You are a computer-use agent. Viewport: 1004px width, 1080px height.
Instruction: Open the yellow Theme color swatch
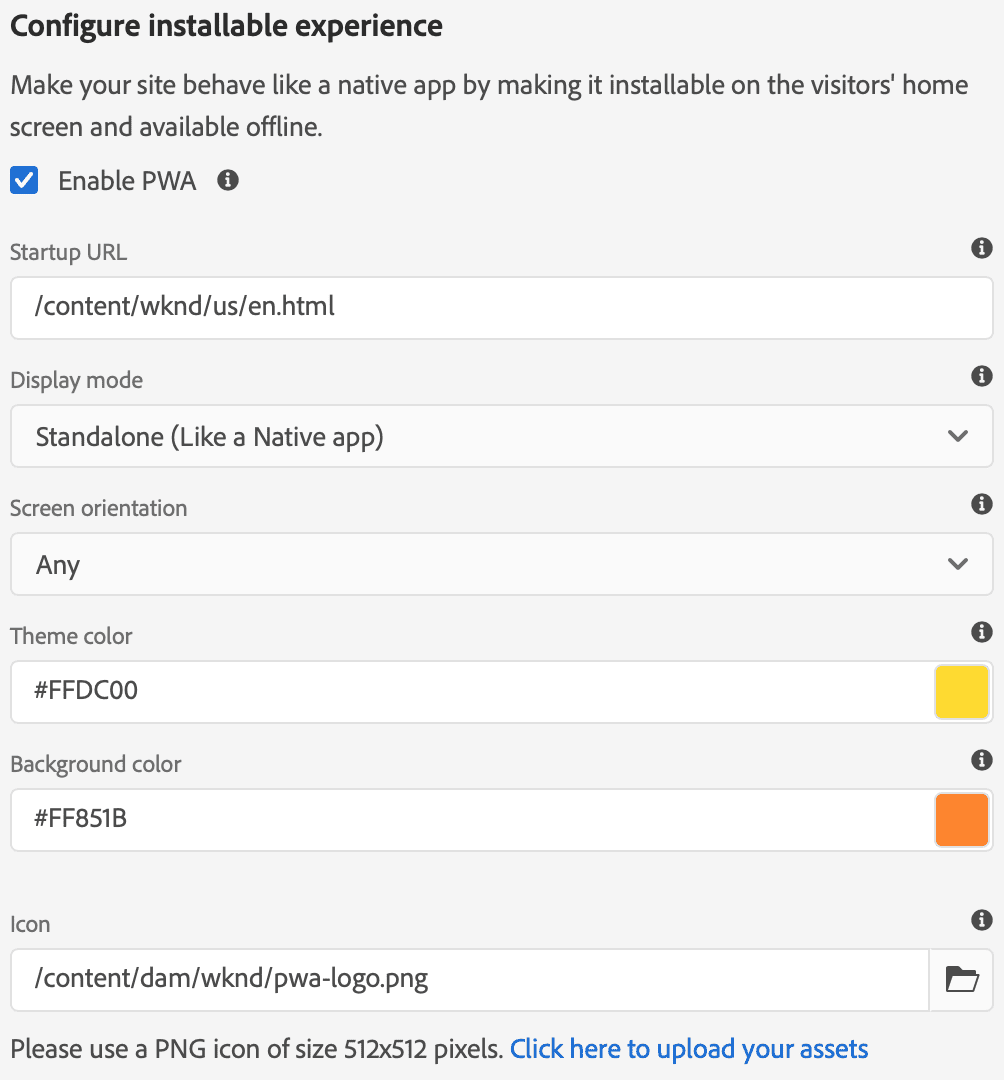pyautogui.click(x=961, y=691)
